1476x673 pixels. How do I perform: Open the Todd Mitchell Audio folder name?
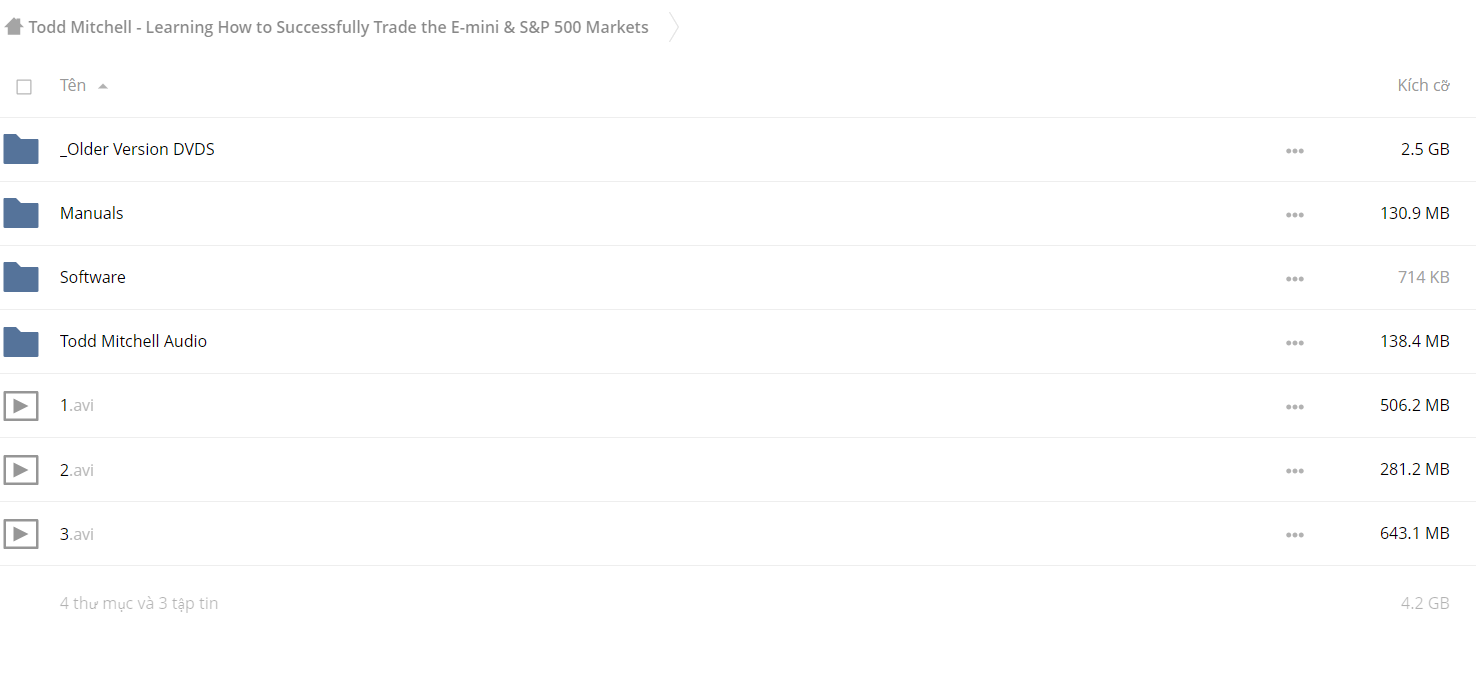point(133,341)
